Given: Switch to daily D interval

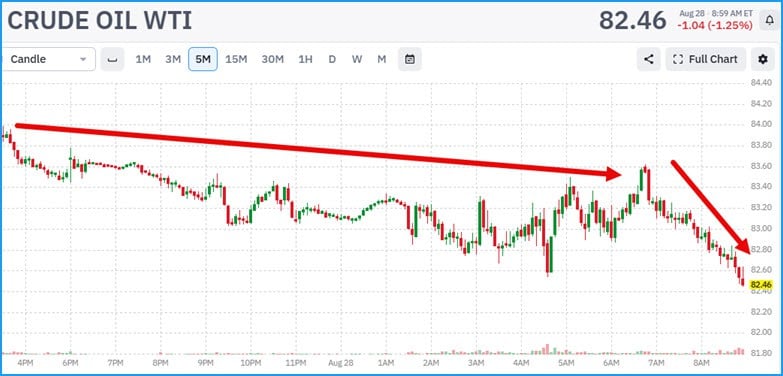Looking at the screenshot, I should [332, 59].
